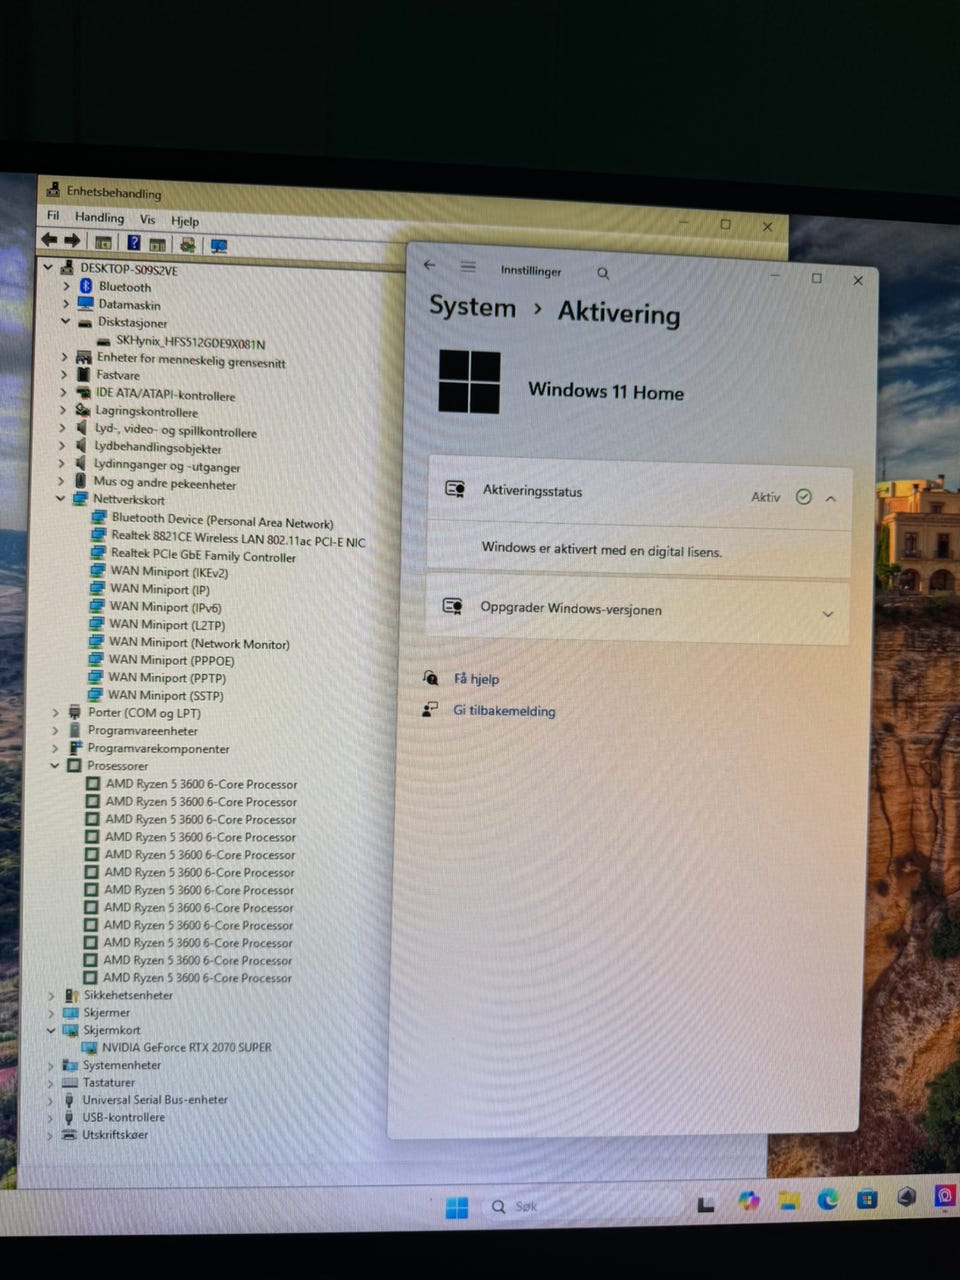Expand Oppgrader Windows-versjonen chevron

pyautogui.click(x=828, y=614)
